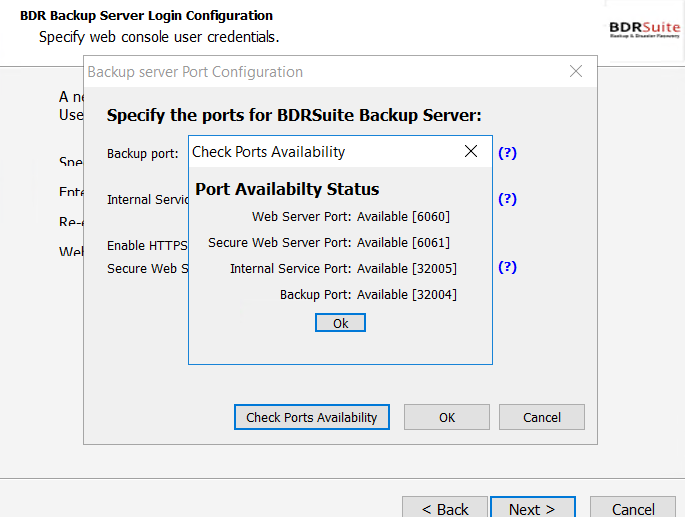Image resolution: width=685 pixels, height=517 pixels.
Task: Proceed with the Next button
Action: [x=533, y=508]
